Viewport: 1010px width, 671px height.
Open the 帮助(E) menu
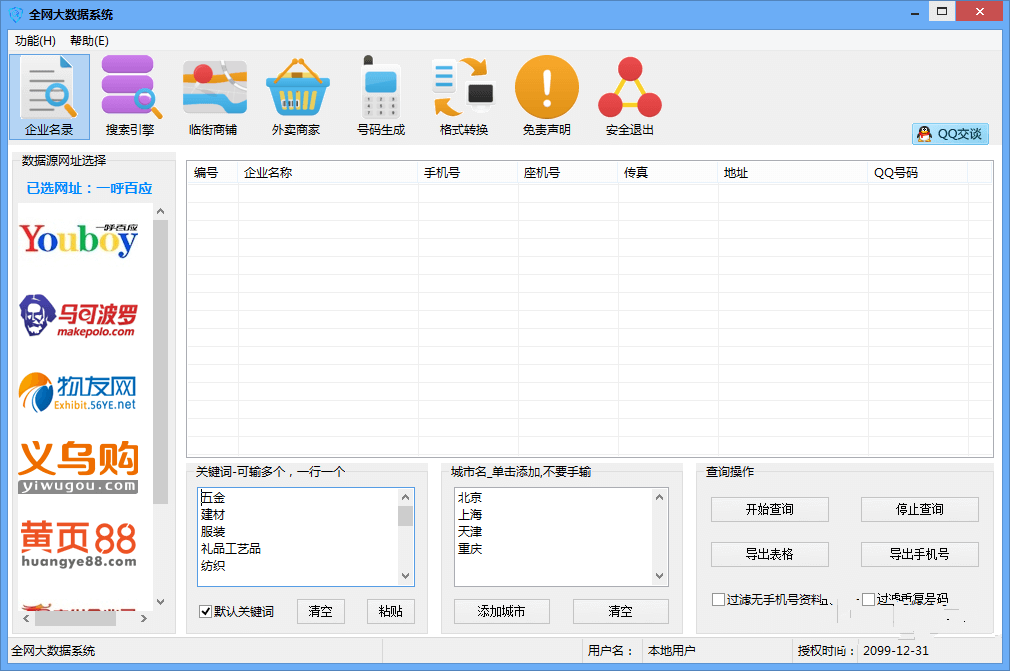[x=90, y=41]
